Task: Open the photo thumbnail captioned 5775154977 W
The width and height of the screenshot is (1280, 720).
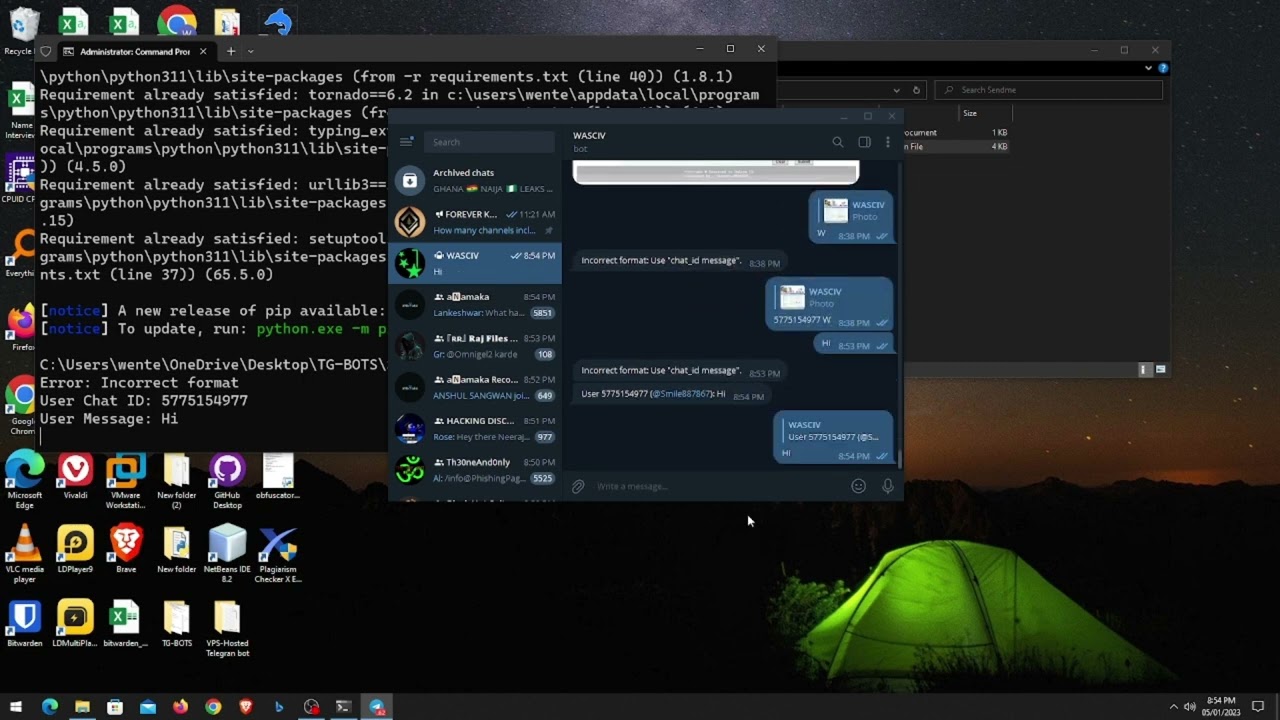Action: point(792,297)
